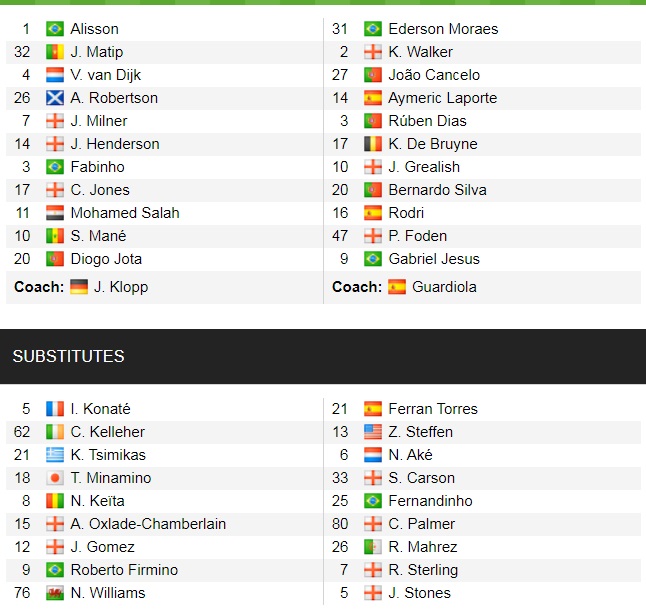Click the Brazil flag next to Alisson

coord(54,29)
